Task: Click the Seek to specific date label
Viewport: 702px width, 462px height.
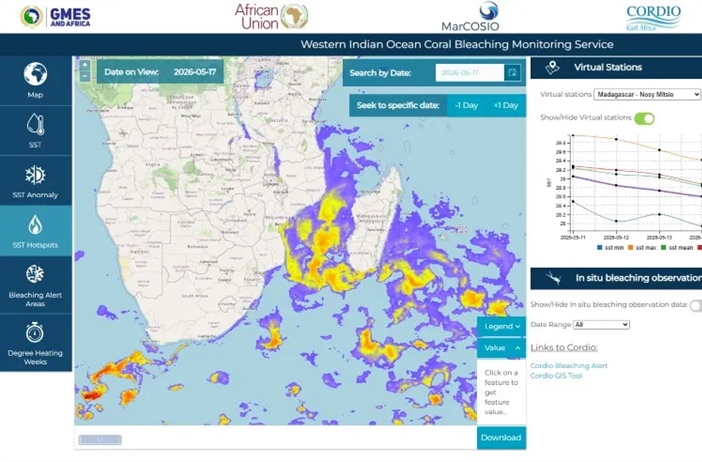Action: tap(398, 106)
